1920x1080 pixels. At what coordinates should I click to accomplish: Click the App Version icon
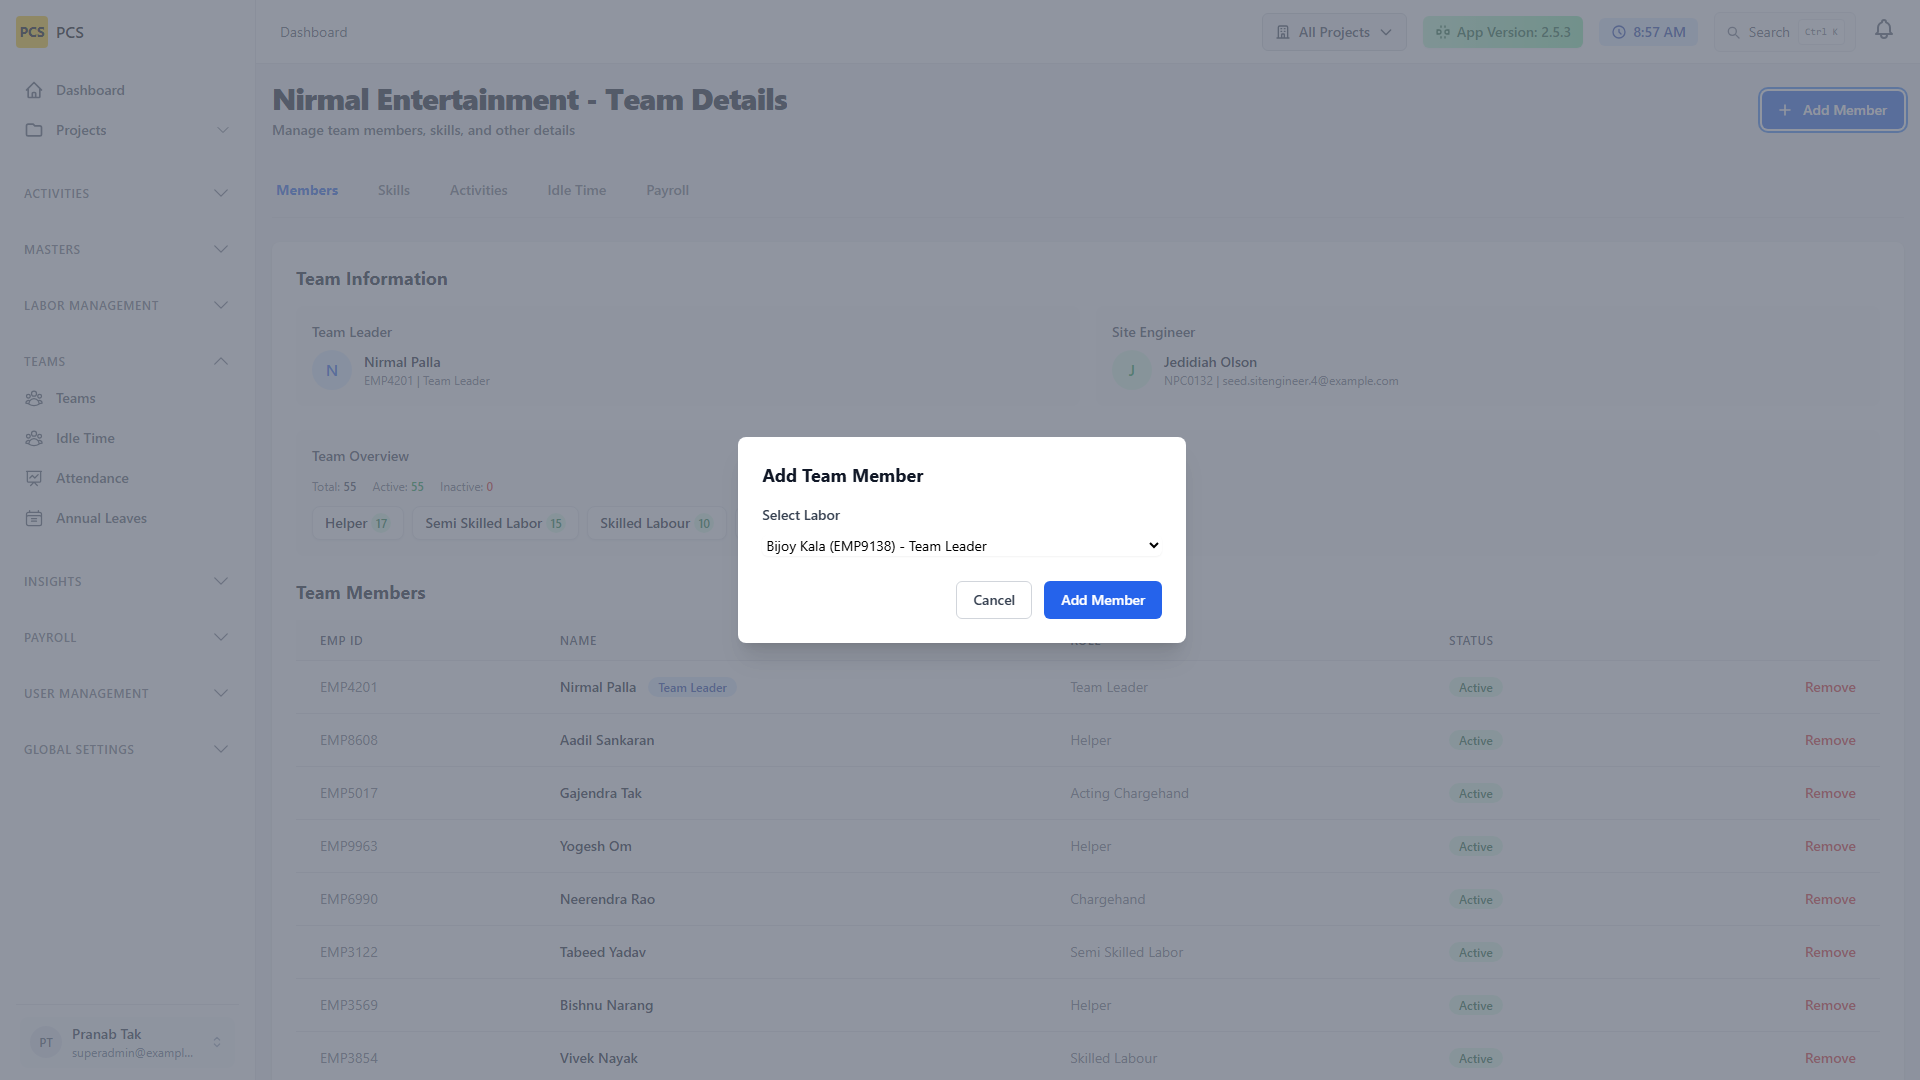(x=1442, y=32)
